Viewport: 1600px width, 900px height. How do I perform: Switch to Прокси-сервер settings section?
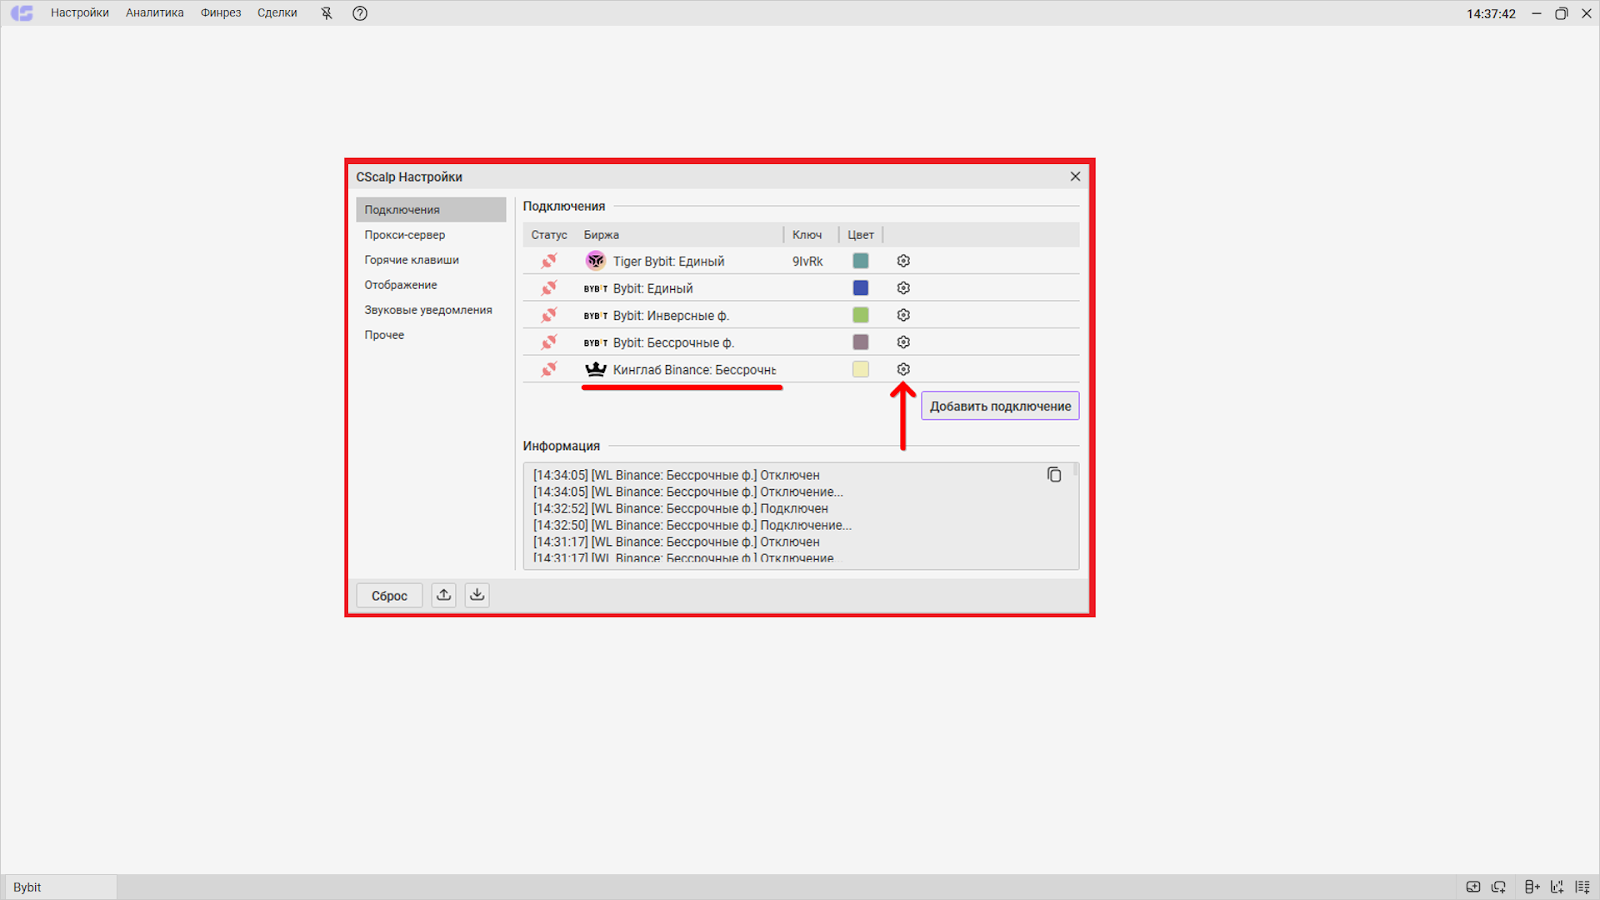coord(404,235)
